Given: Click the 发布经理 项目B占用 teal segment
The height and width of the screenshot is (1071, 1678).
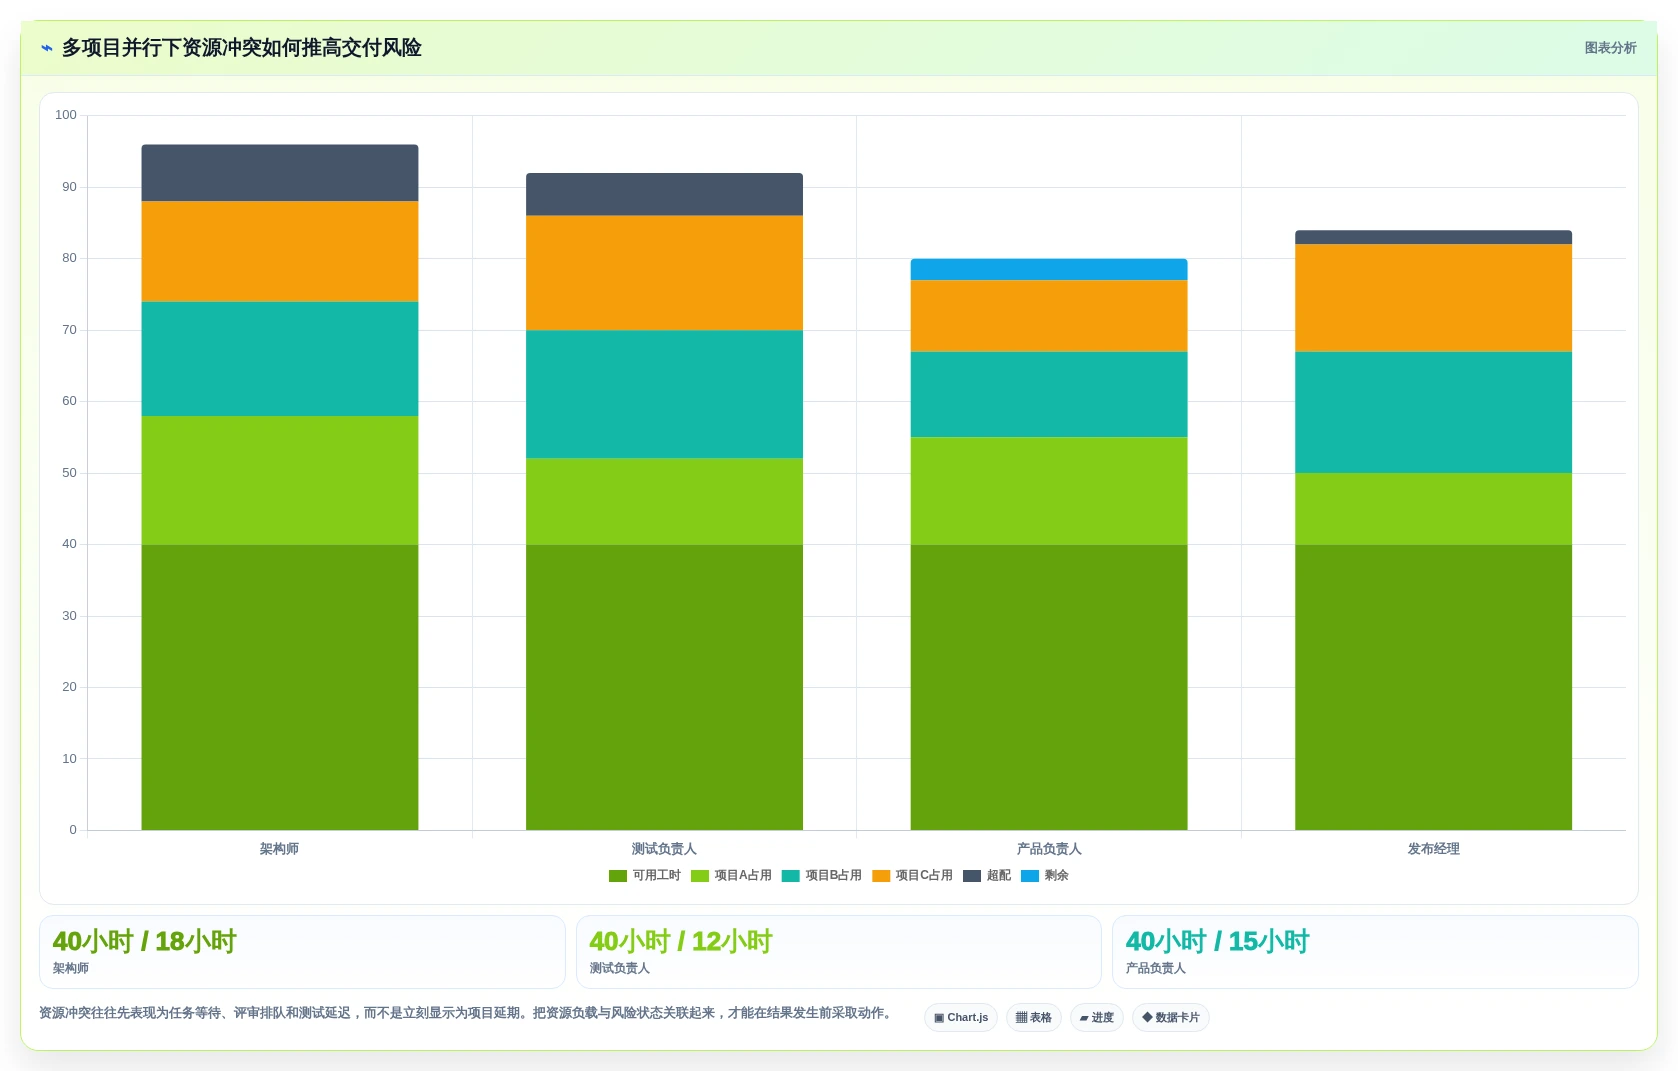Looking at the screenshot, I should [1433, 412].
